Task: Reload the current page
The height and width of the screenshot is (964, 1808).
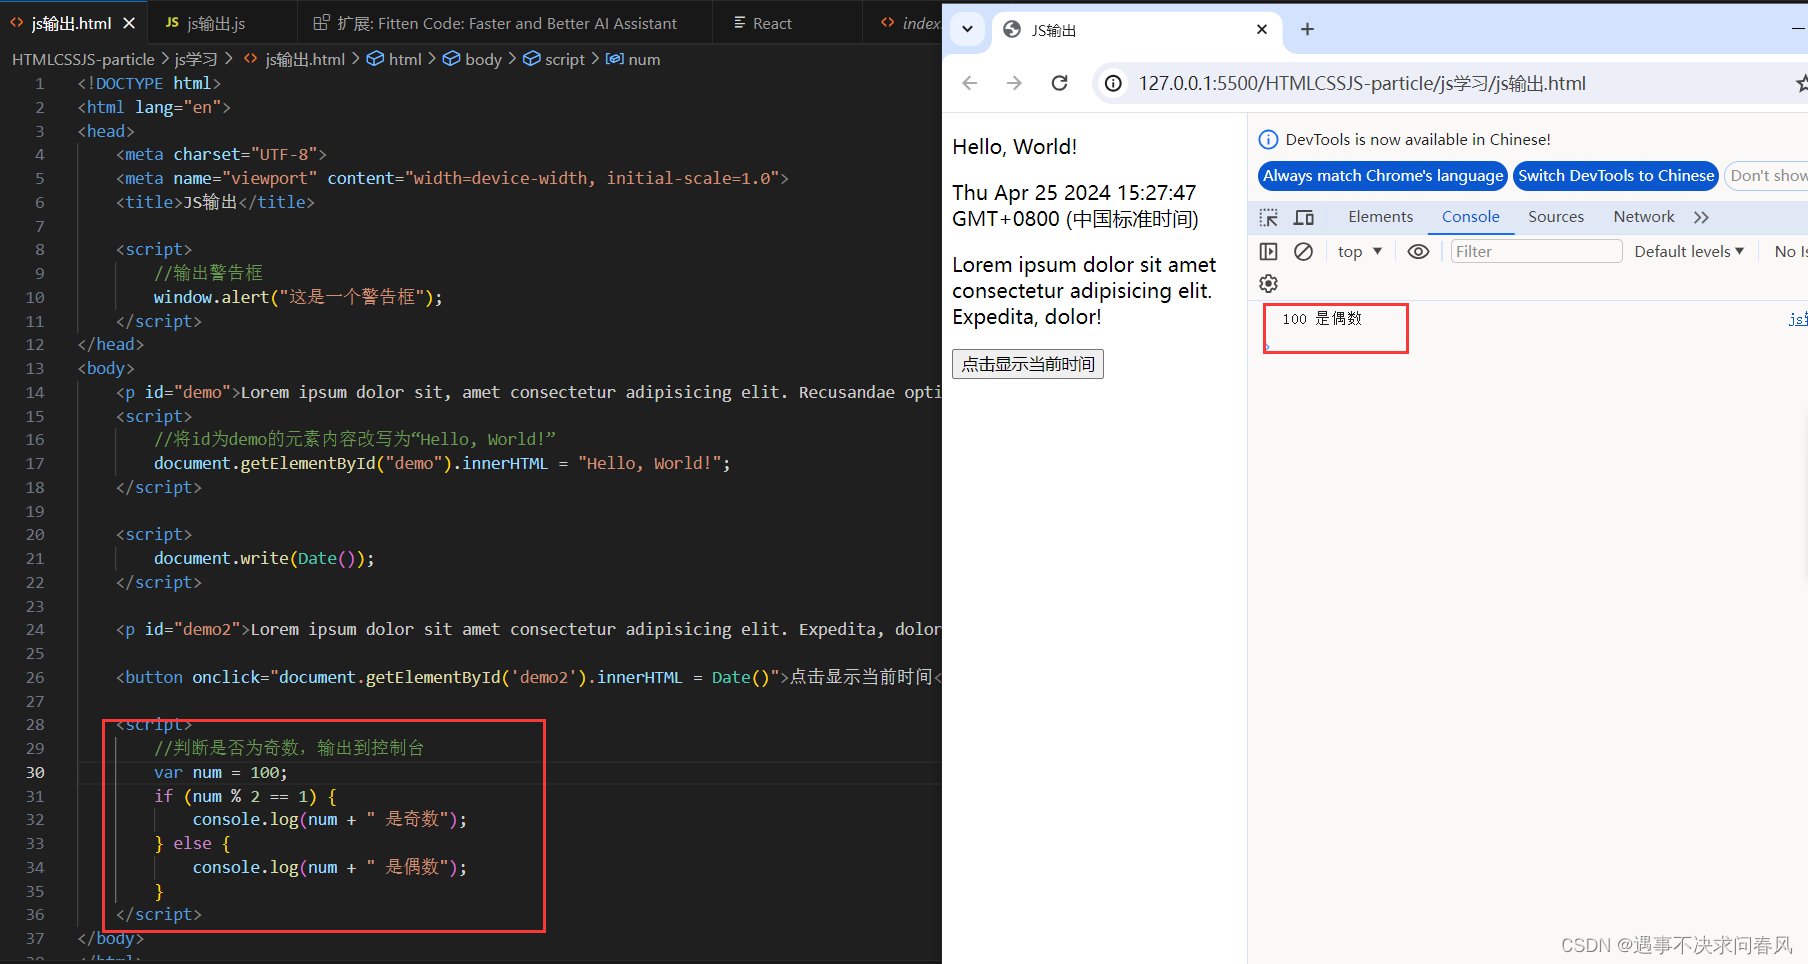Action: pyautogui.click(x=1060, y=83)
